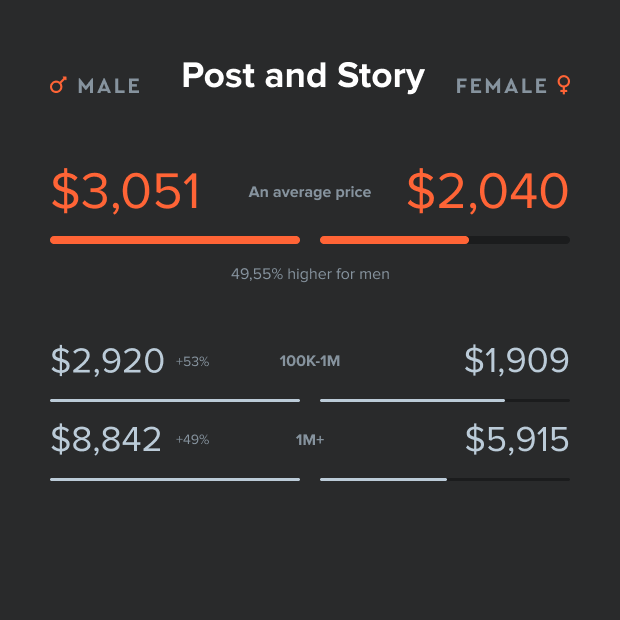
Task: Click the $8,842 male price
Action: (106, 439)
